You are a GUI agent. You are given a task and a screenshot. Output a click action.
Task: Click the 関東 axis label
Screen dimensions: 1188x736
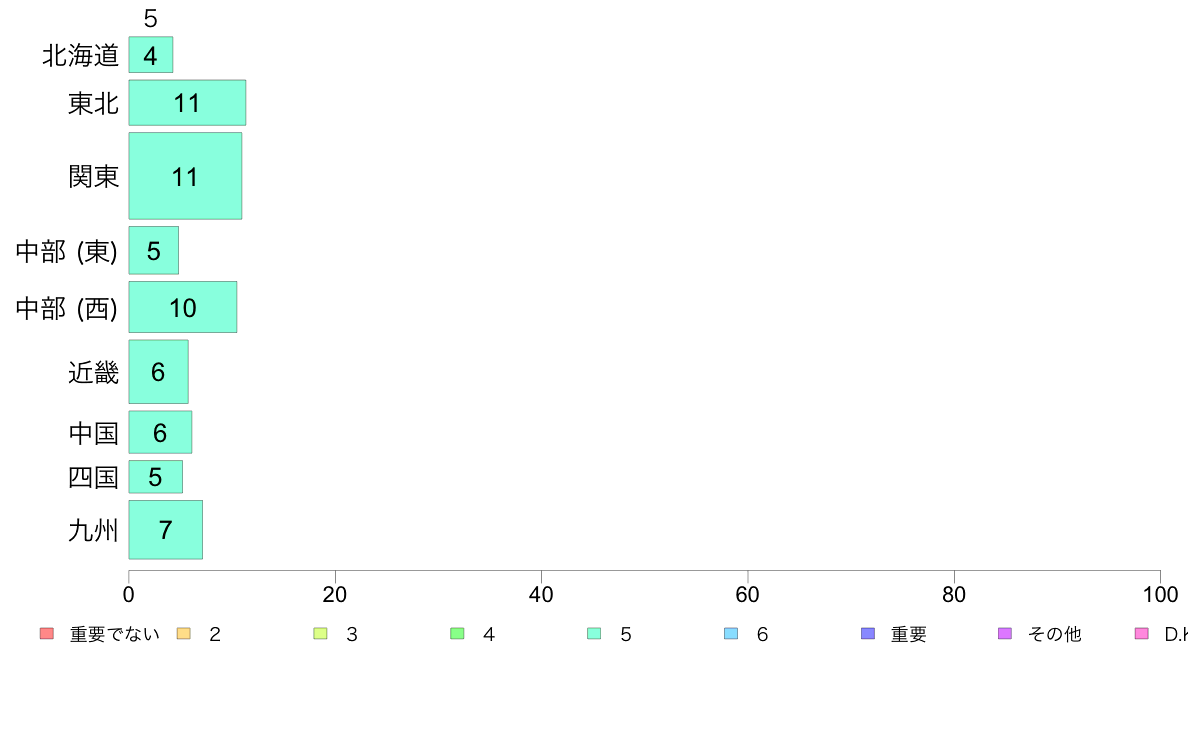point(93,177)
